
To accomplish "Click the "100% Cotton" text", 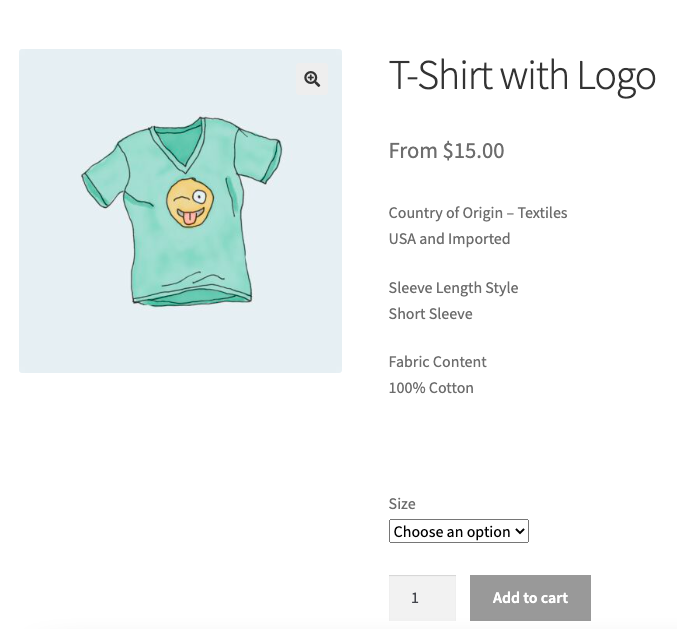I will pyautogui.click(x=431, y=388).
